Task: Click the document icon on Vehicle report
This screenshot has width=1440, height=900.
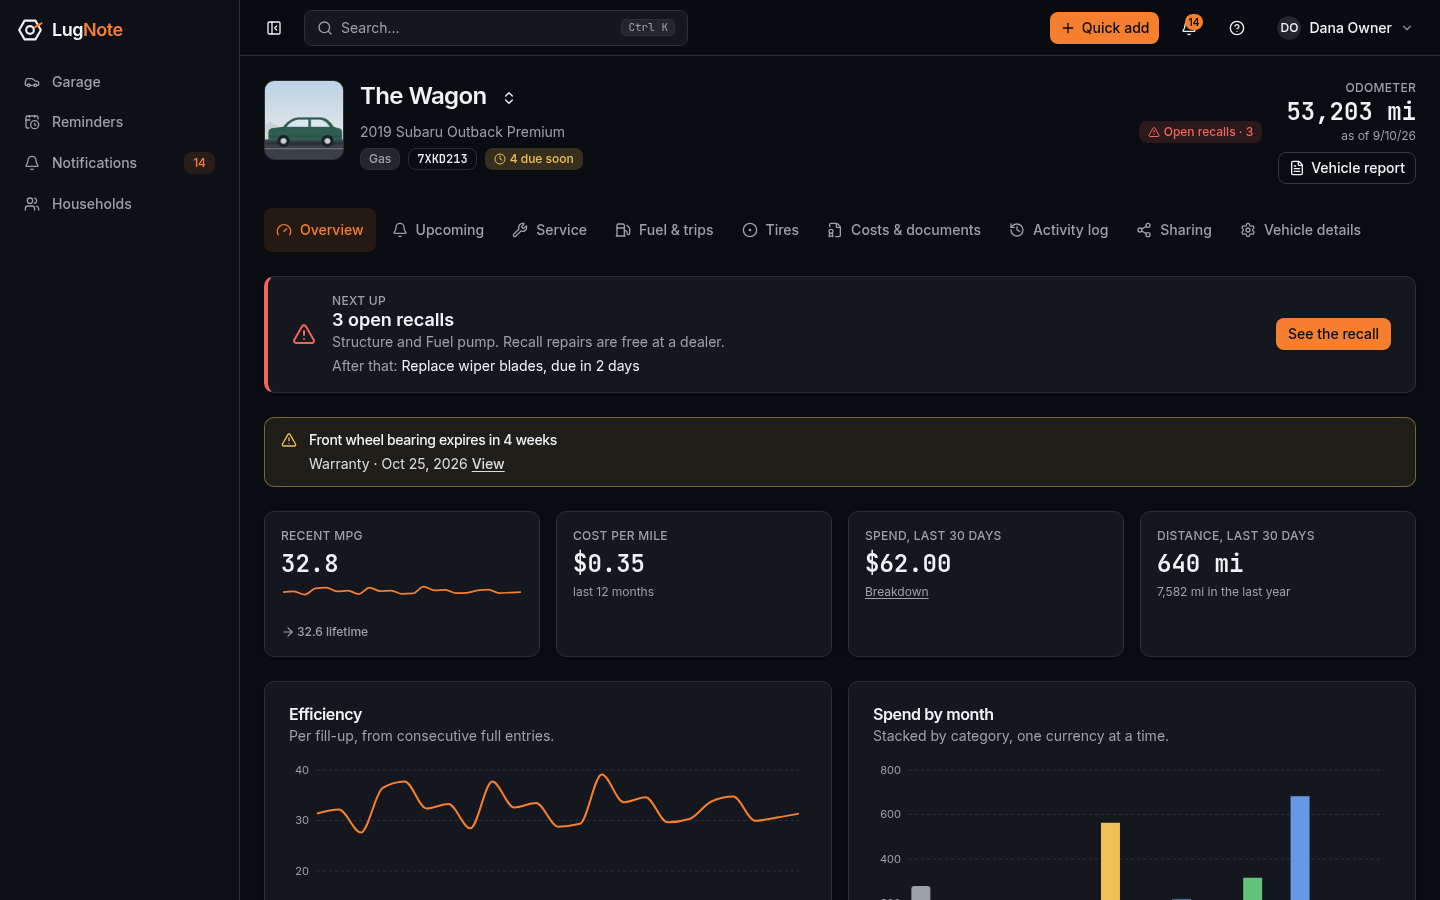Action: (1297, 168)
